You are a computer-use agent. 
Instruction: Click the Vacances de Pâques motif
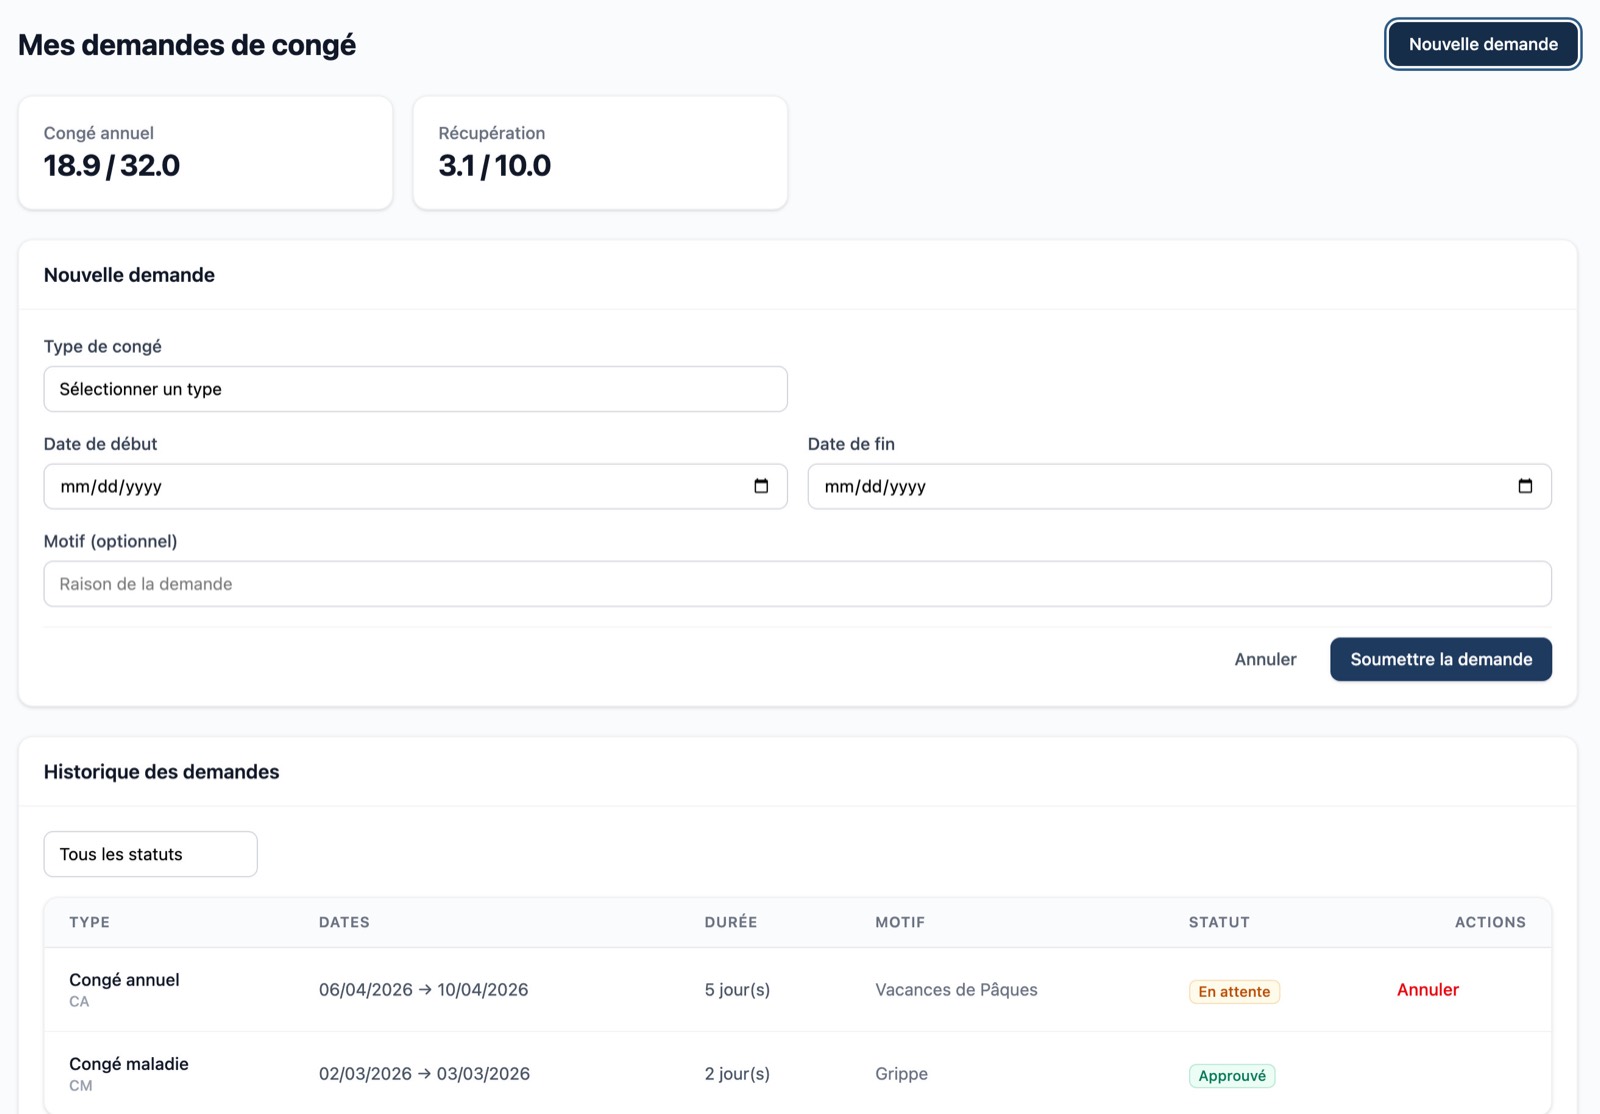(956, 989)
